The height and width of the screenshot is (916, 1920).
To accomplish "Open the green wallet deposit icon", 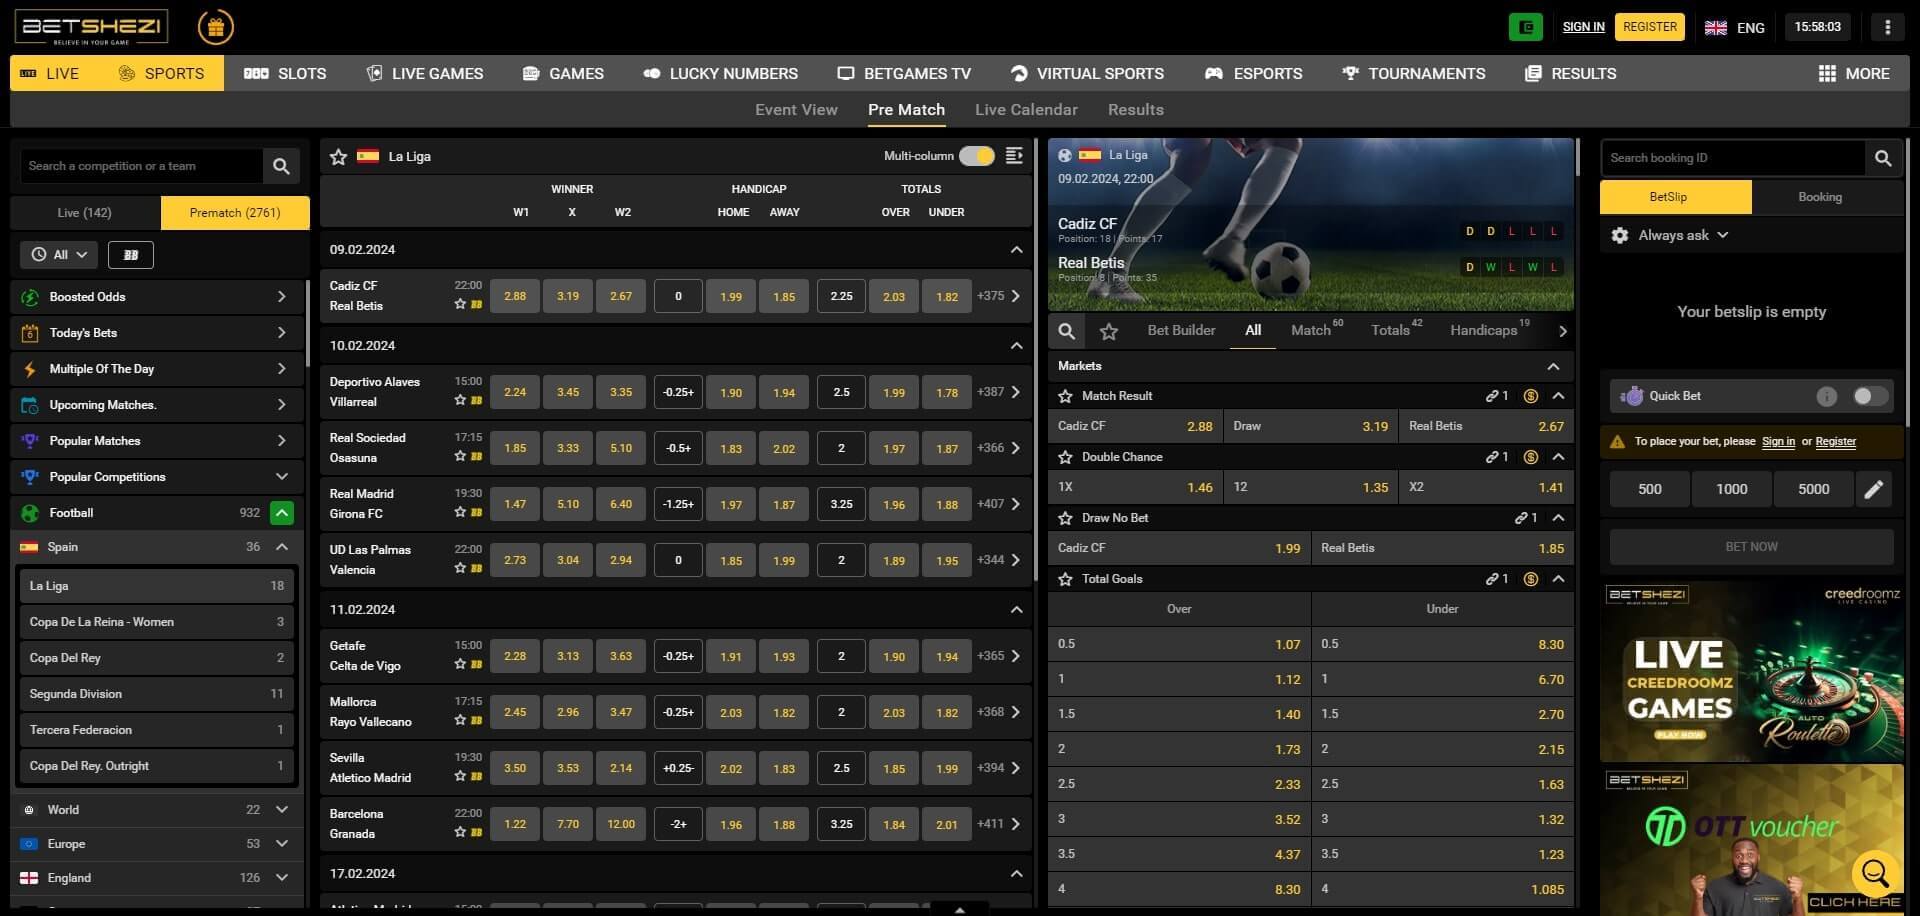I will (x=1525, y=27).
